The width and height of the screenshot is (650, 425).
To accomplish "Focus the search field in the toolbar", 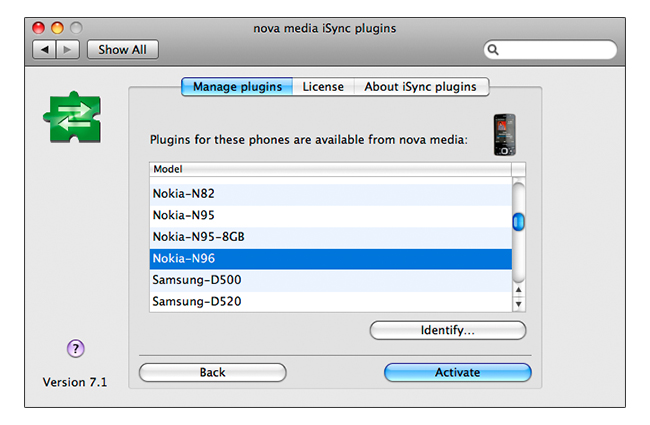I will tap(550, 50).
